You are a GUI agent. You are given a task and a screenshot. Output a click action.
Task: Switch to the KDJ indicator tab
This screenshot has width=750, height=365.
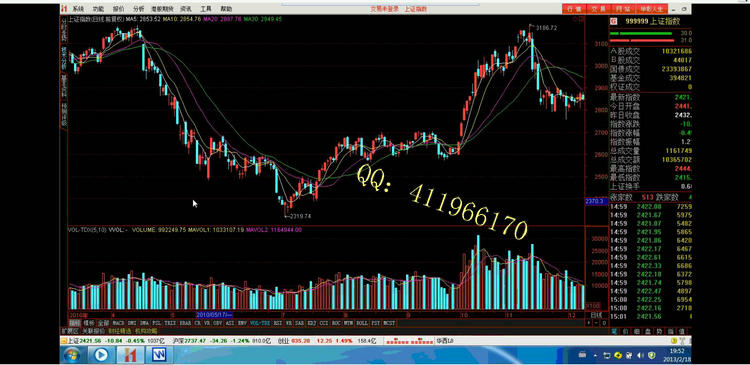point(311,323)
